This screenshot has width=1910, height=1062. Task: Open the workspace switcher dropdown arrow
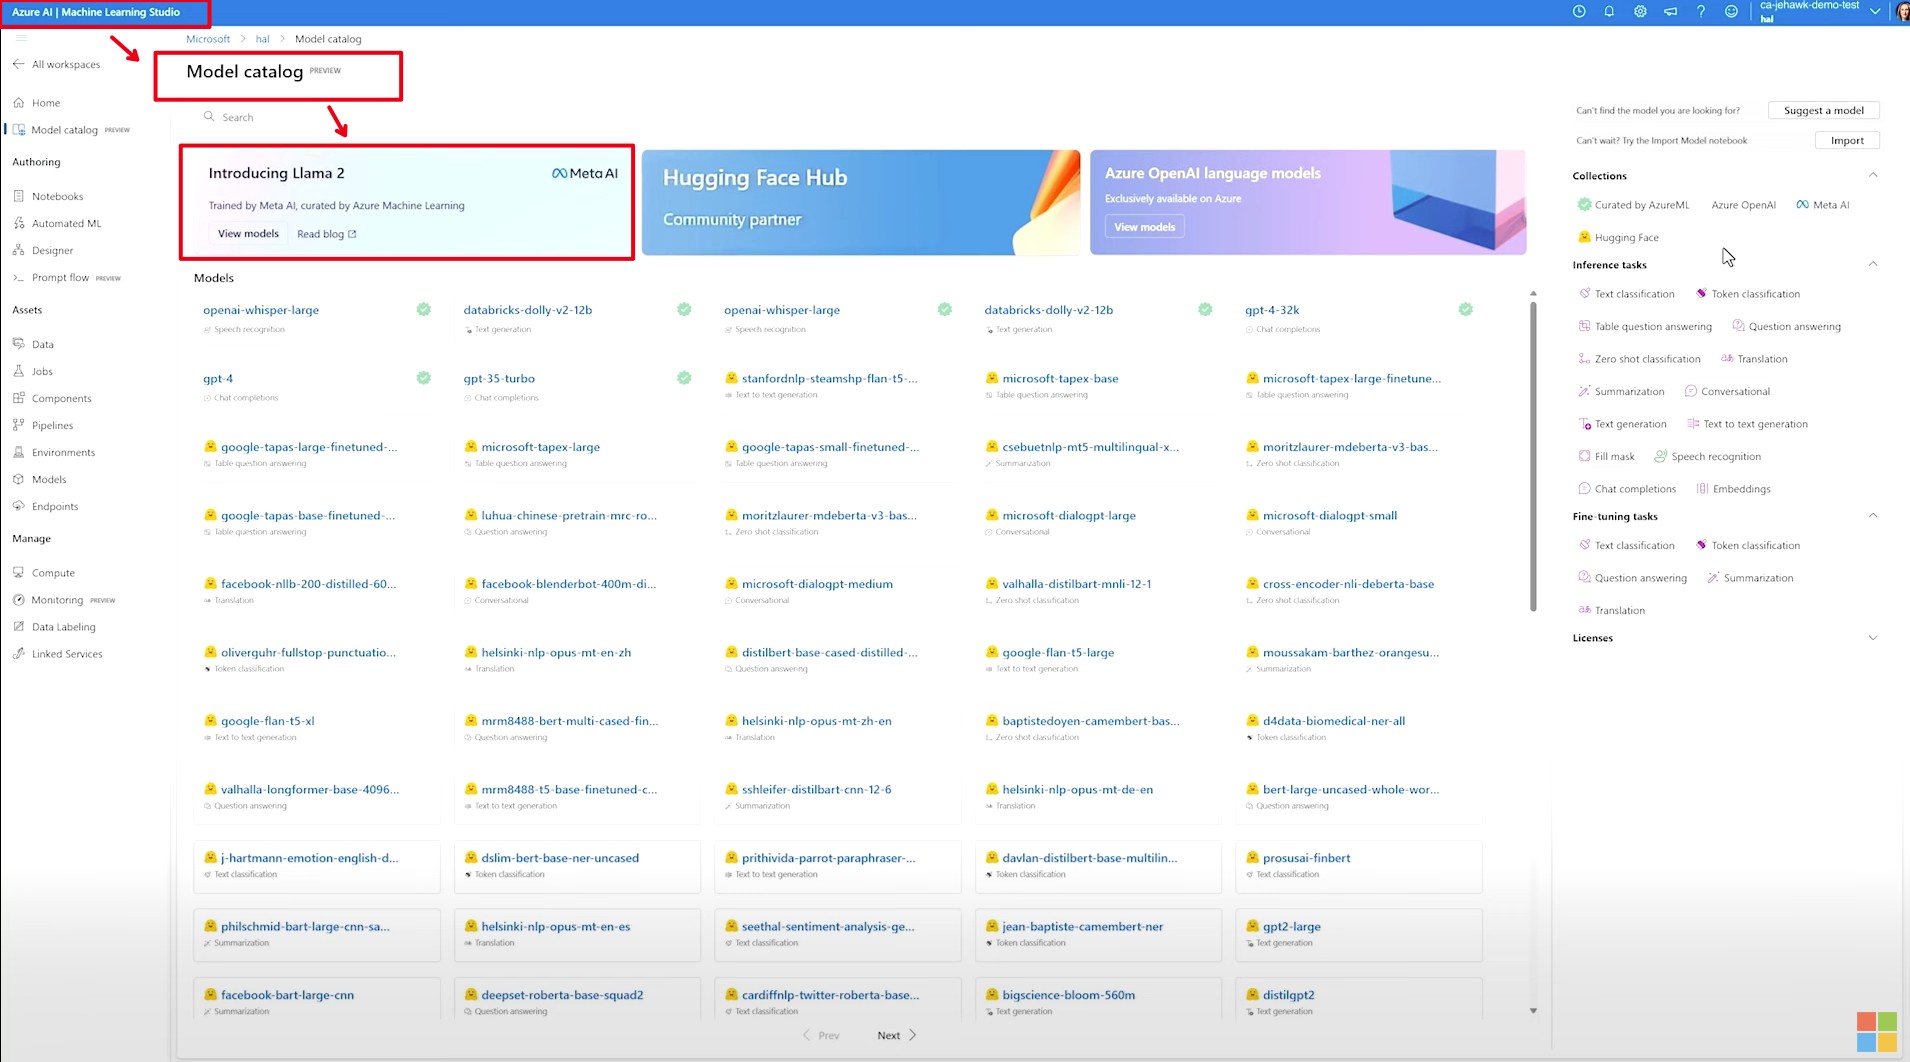point(1875,12)
